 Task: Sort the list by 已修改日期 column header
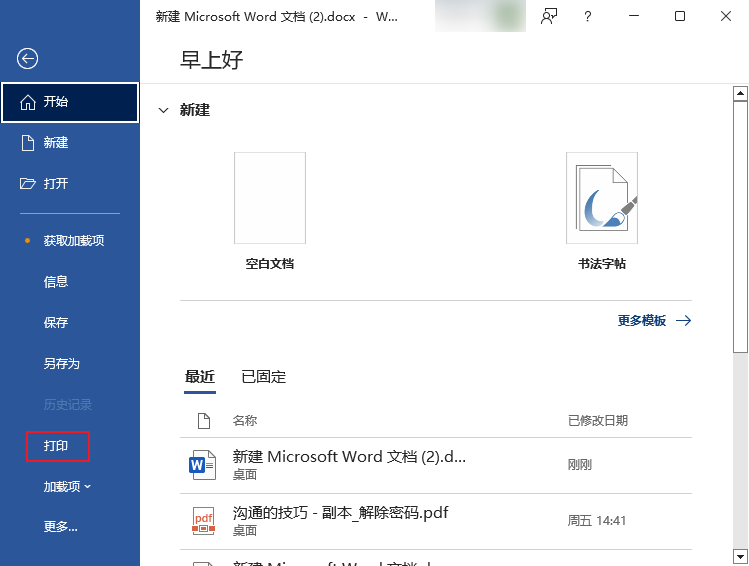(598, 421)
